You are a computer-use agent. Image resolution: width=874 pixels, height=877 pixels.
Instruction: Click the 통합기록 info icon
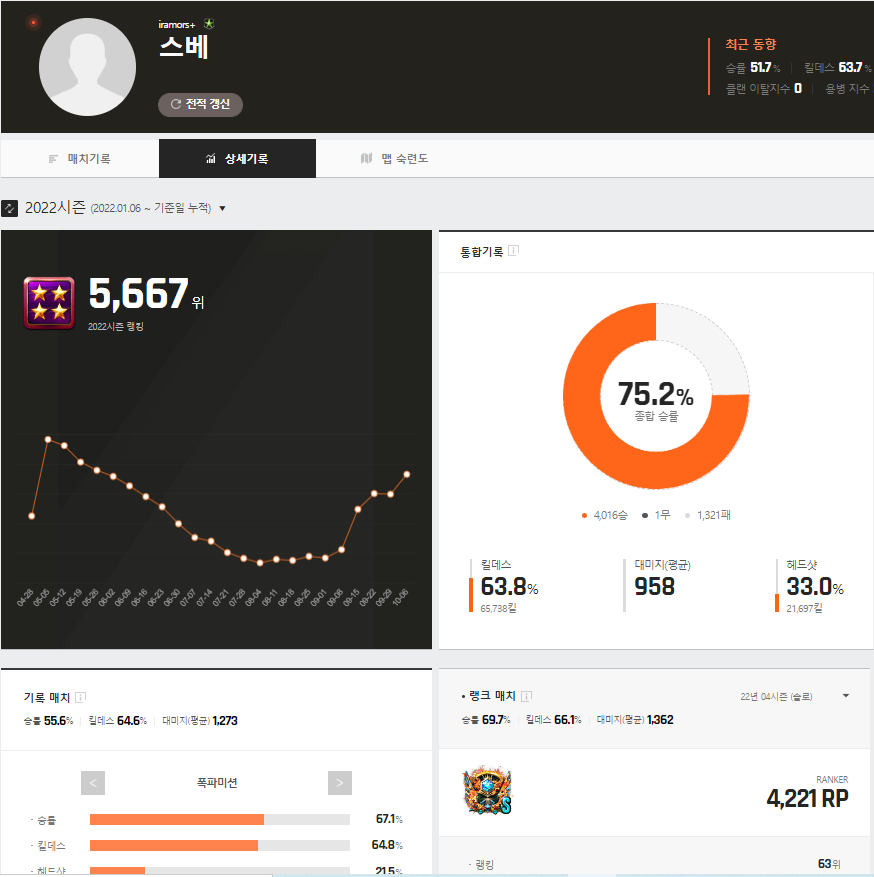point(514,251)
